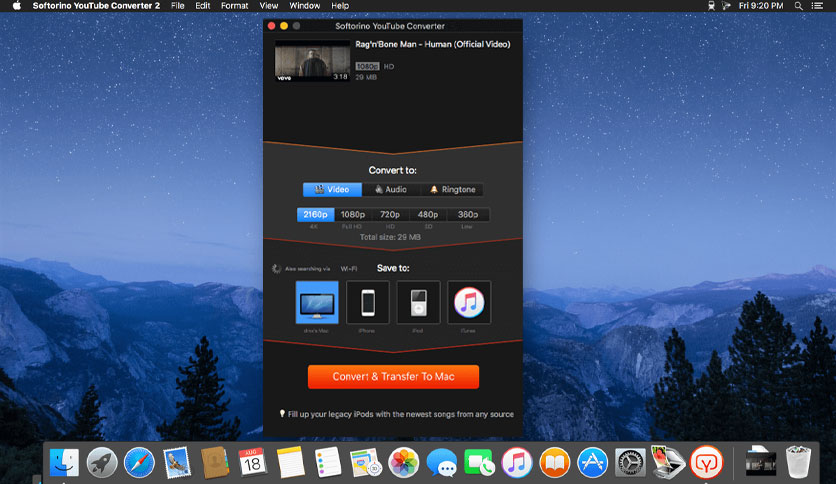Open Notification Center in menu bar
This screenshot has height=484, width=836.
[x=817, y=6]
